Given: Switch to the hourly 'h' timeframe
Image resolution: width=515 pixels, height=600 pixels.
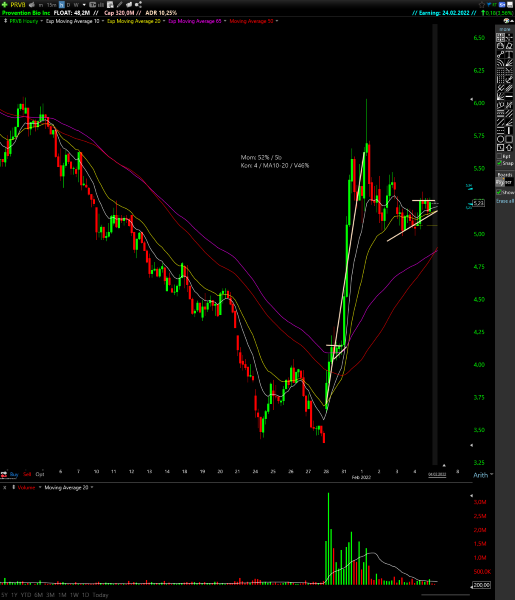Looking at the screenshot, I should [62, 5].
